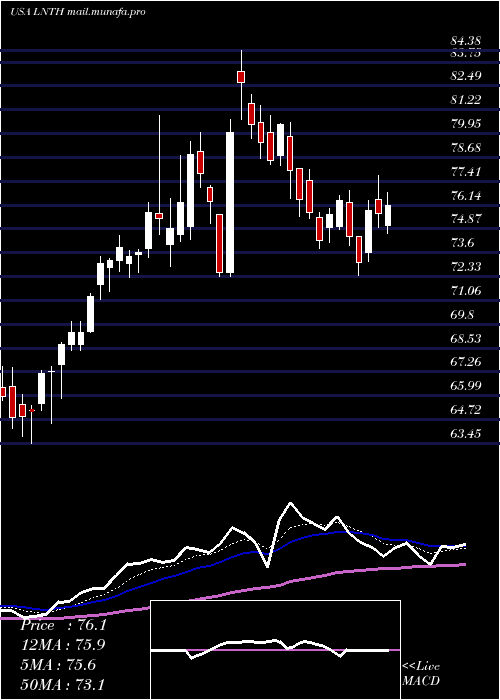Select the 81.22 price axis label
The image size is (500, 700).
[466, 100]
